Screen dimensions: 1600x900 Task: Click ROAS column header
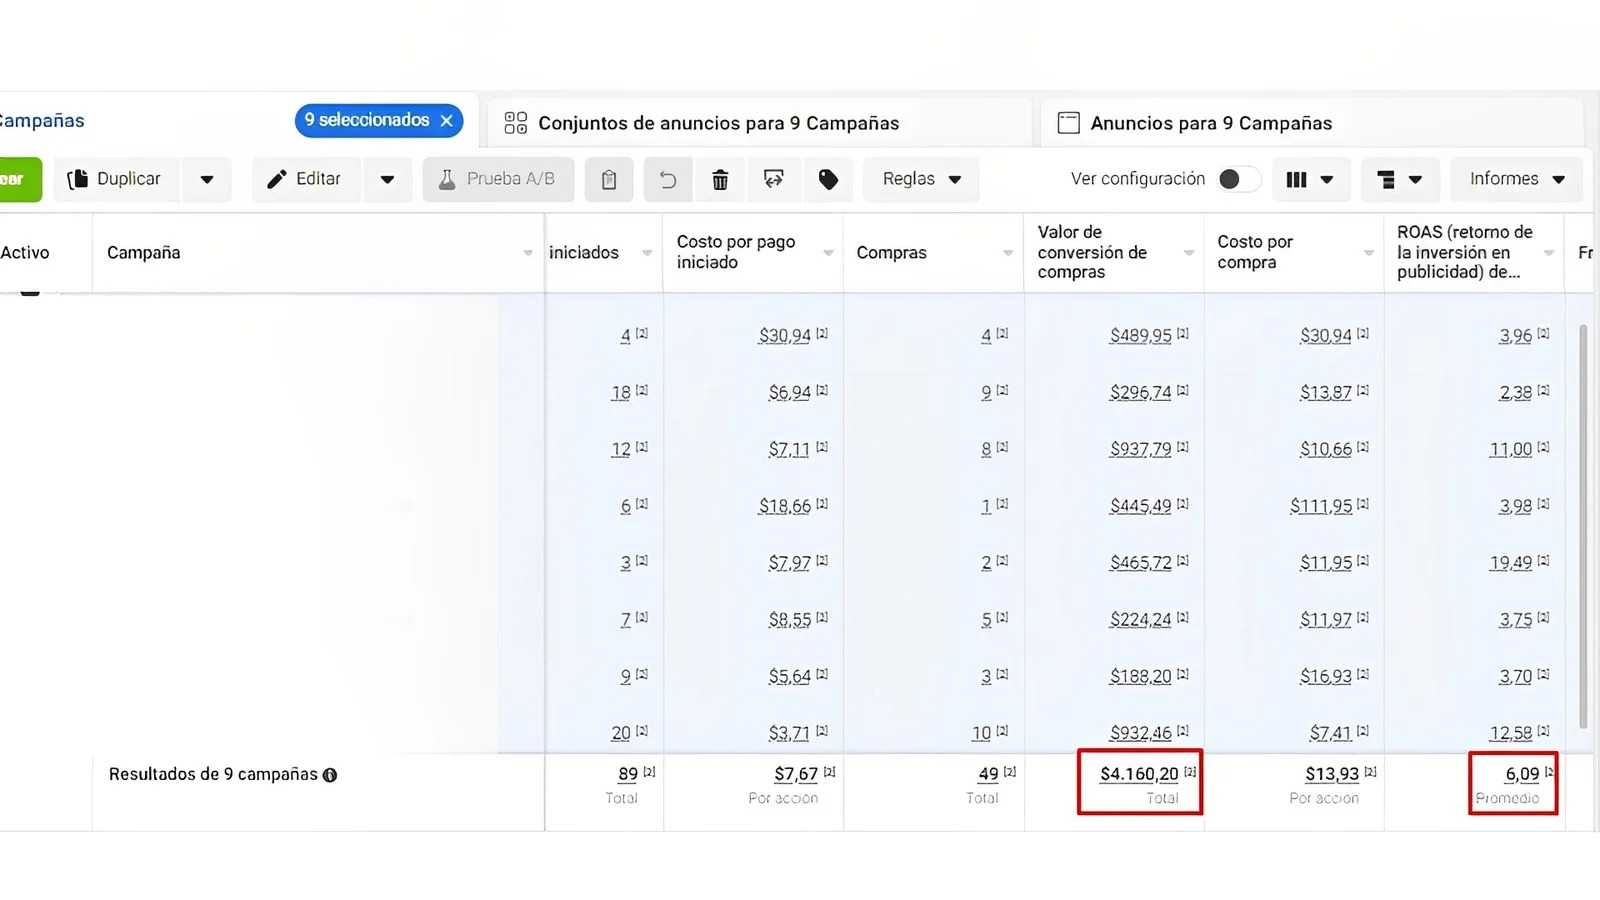tap(1465, 252)
